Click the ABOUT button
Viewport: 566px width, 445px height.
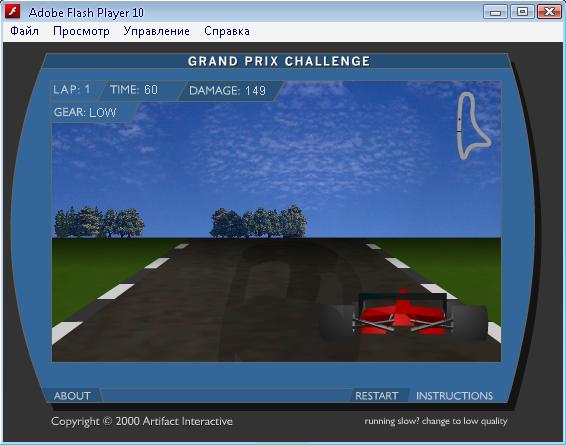coord(72,396)
